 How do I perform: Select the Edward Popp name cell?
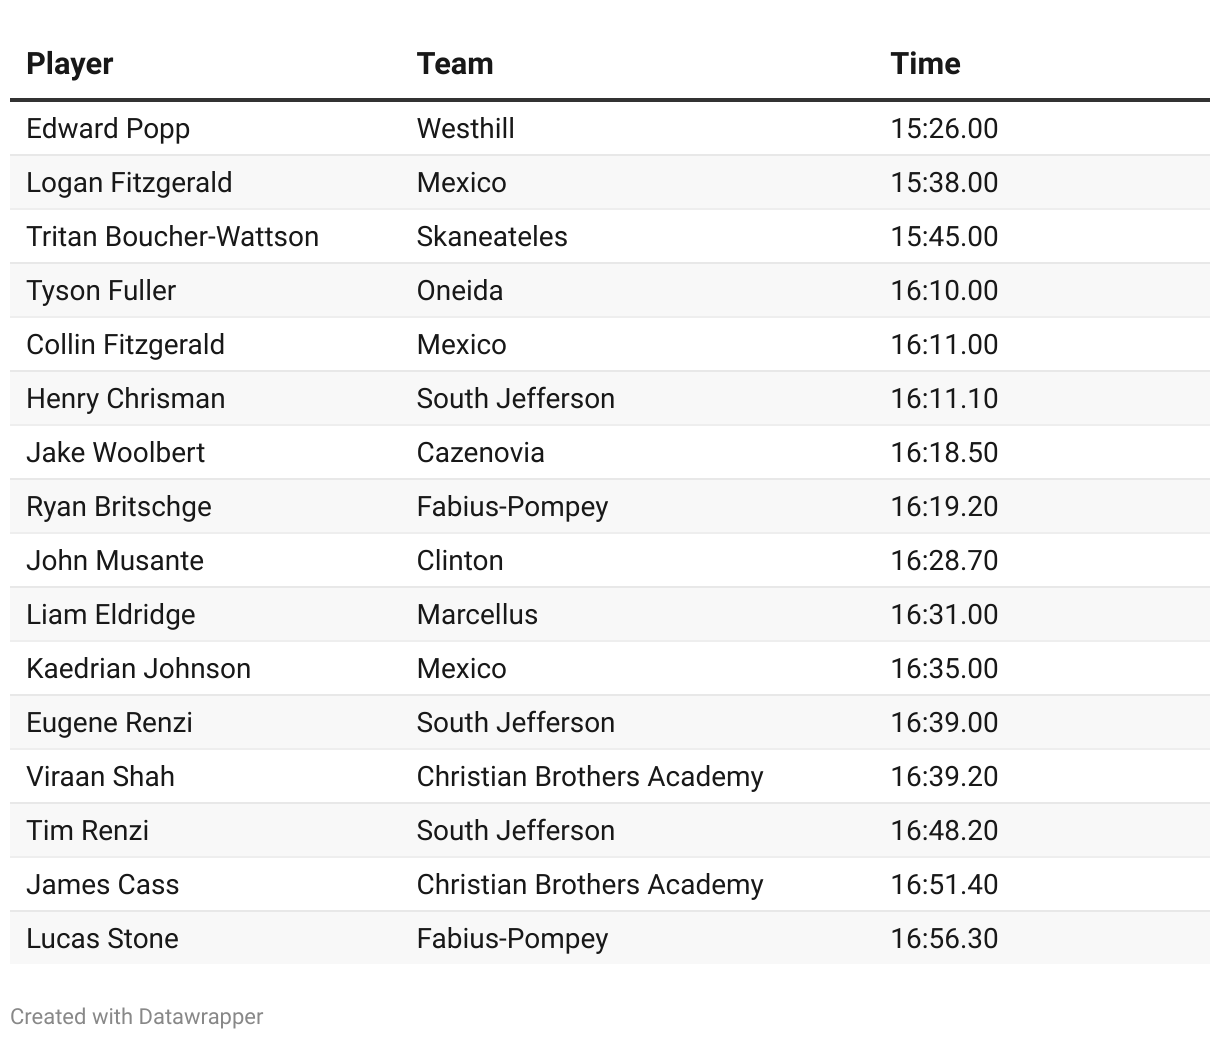[x=108, y=129]
